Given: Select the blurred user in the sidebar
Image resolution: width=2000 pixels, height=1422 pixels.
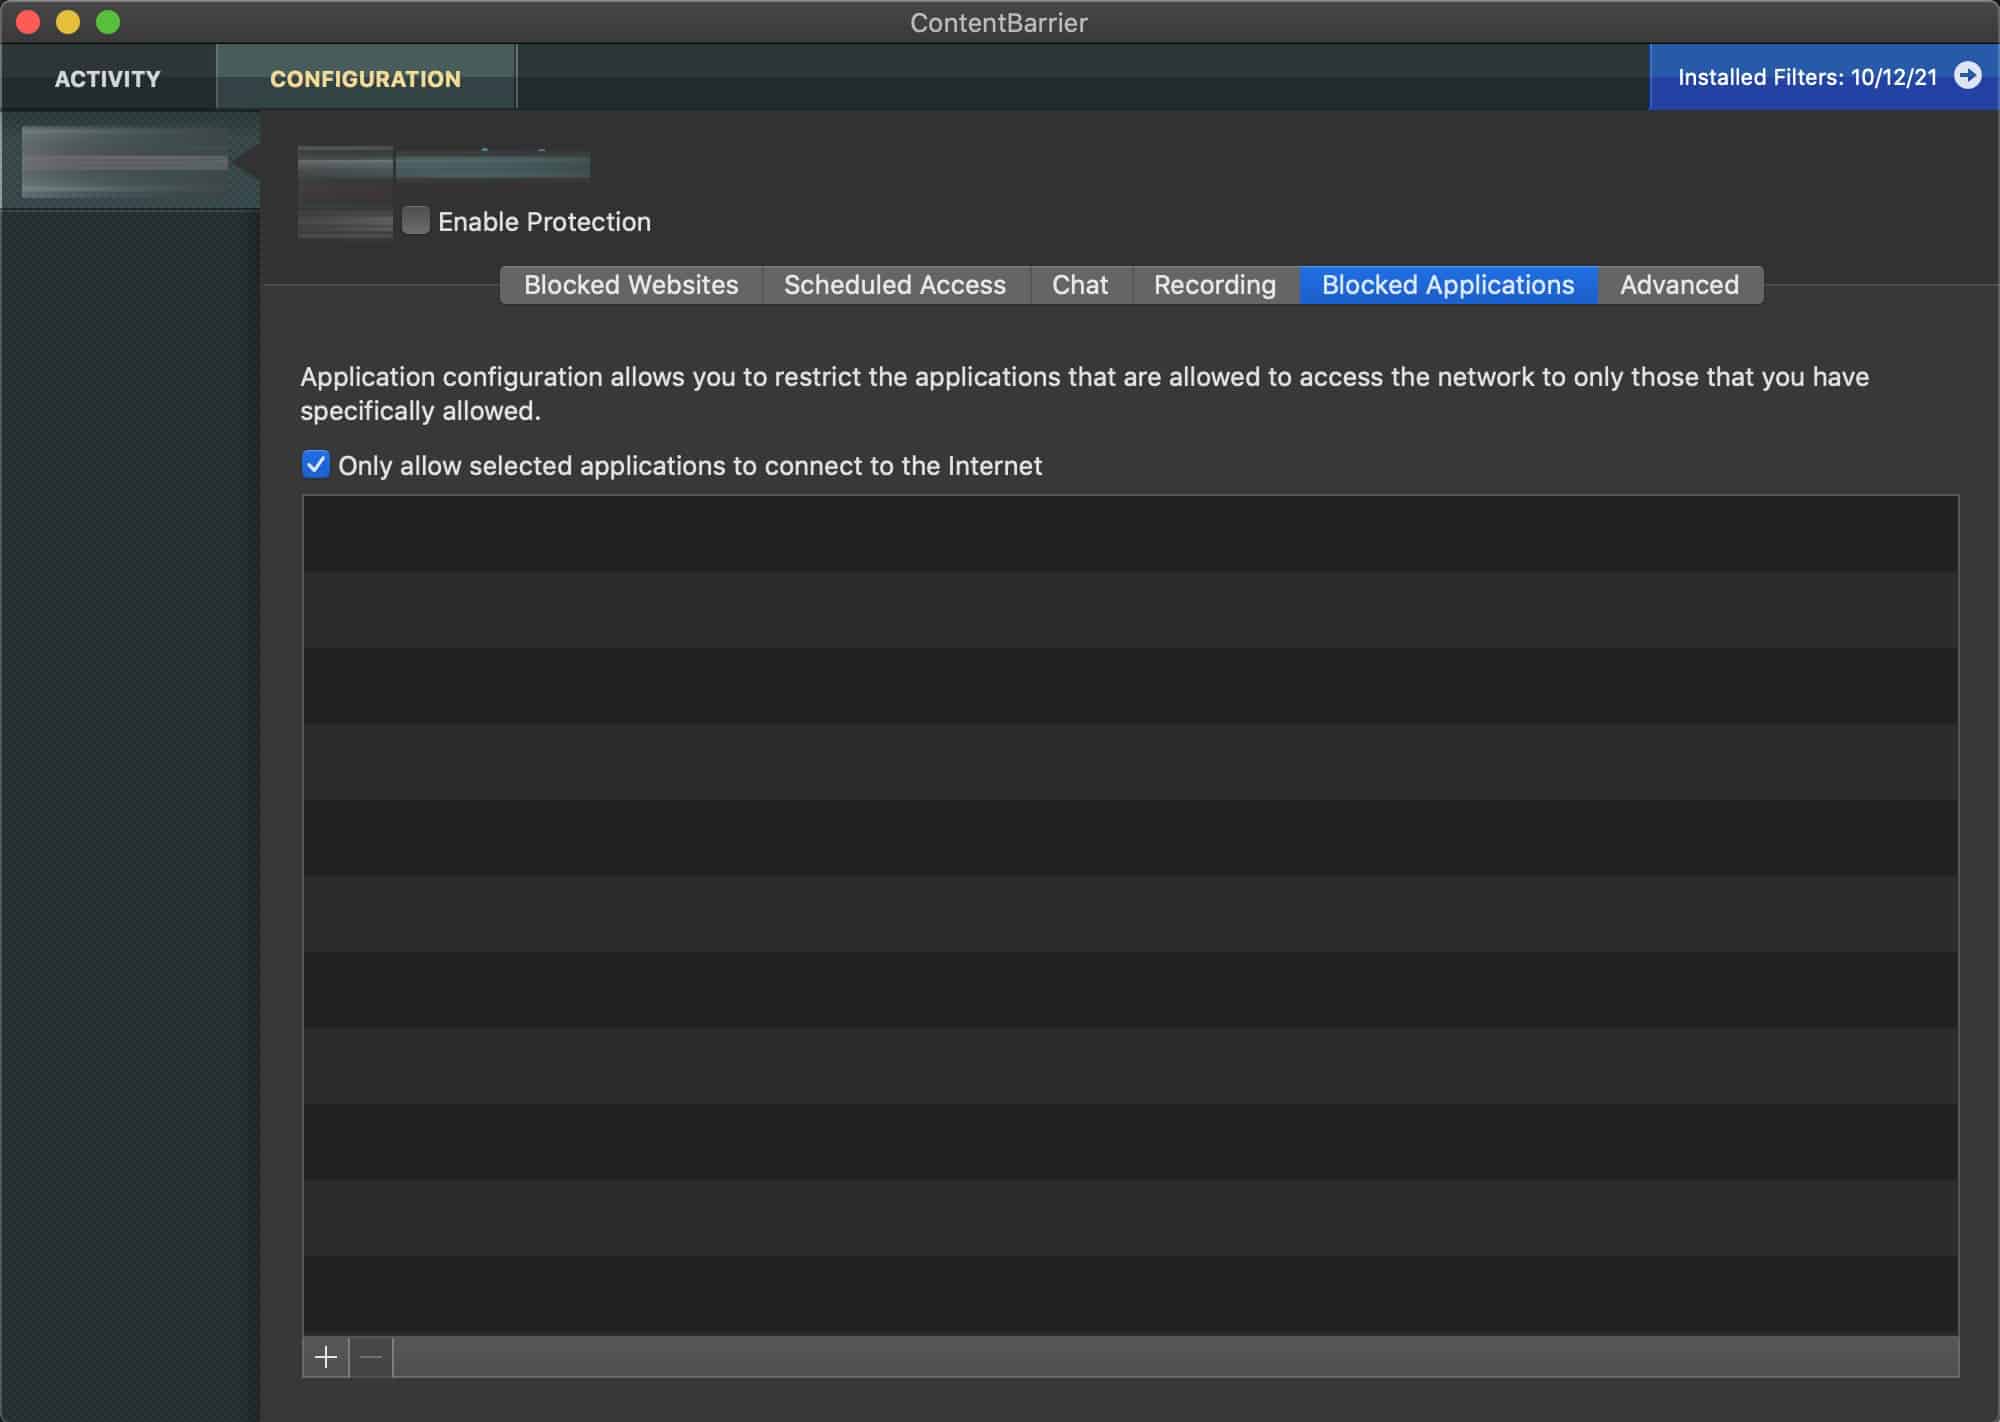Looking at the screenshot, I should pos(130,161).
